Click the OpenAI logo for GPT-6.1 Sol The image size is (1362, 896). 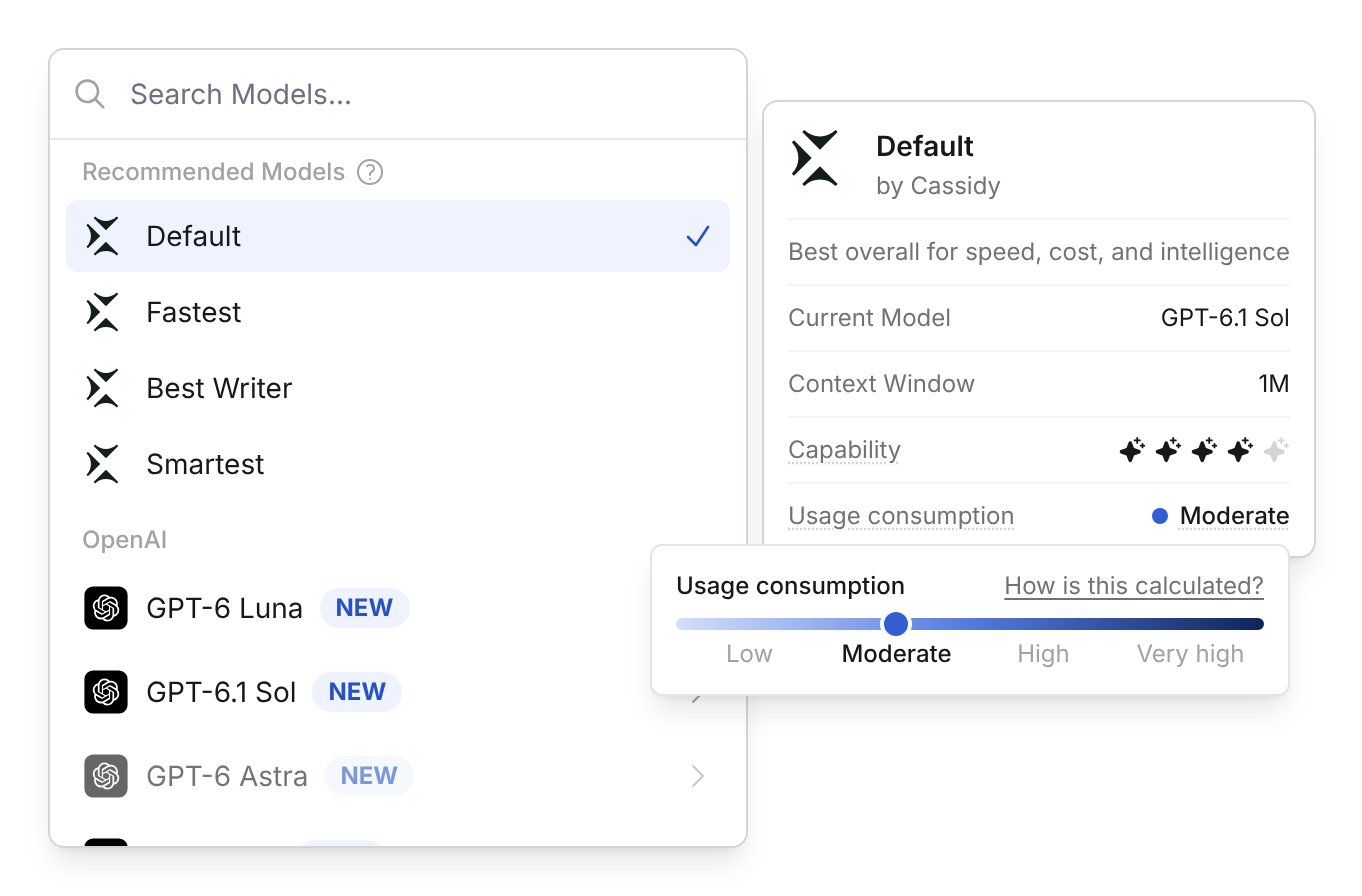(x=106, y=692)
